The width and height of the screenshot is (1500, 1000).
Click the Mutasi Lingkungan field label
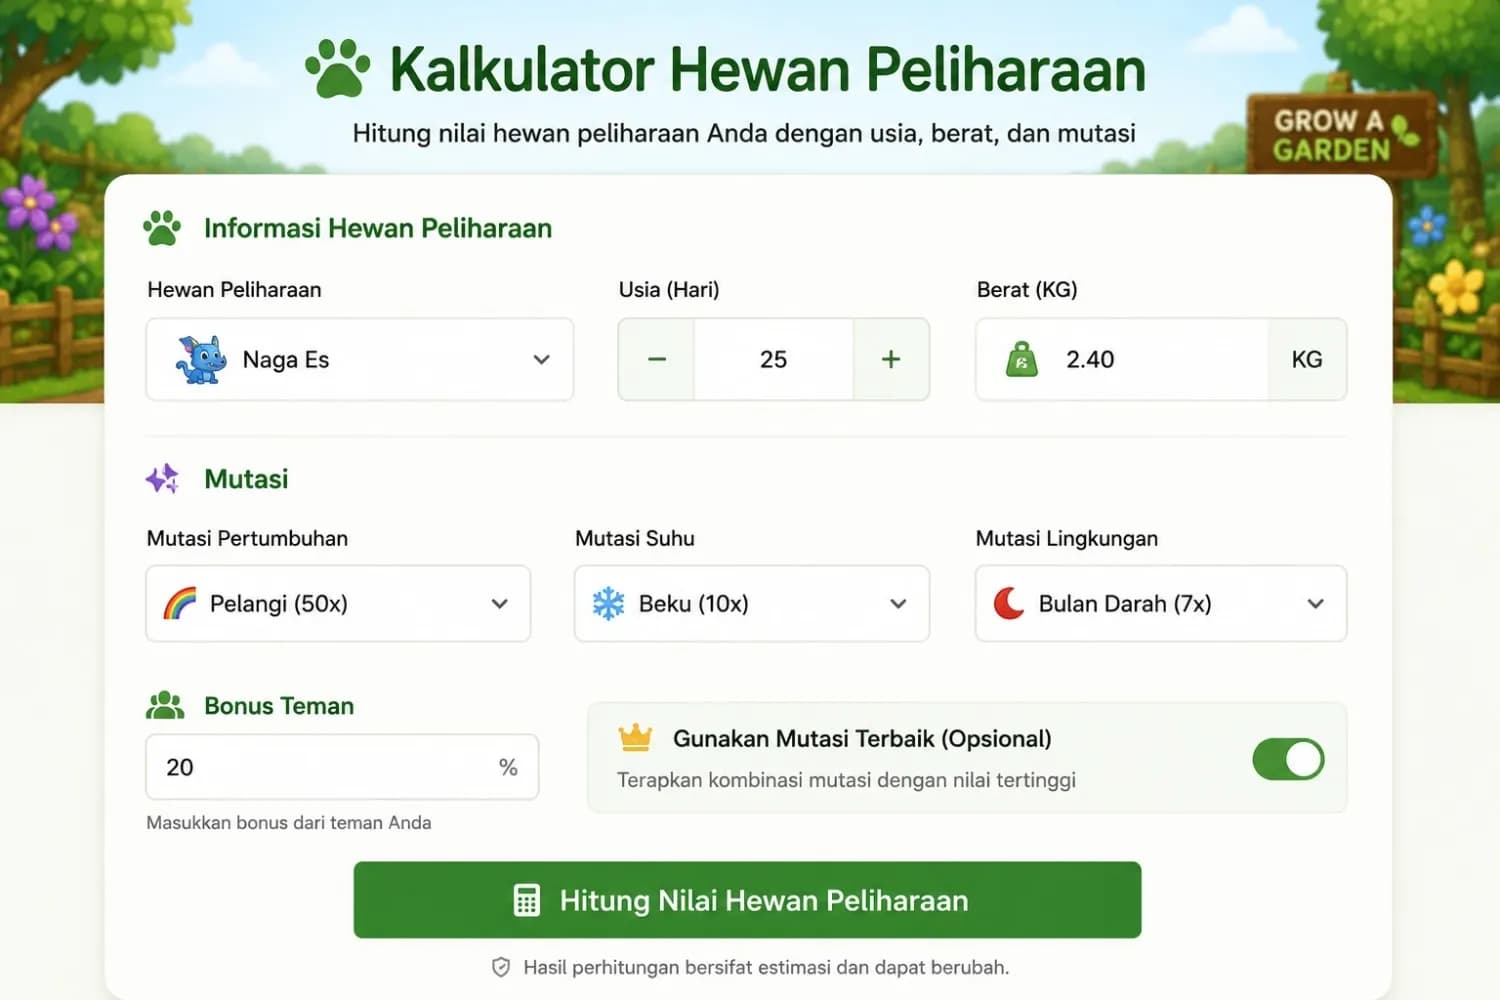(x=1067, y=539)
